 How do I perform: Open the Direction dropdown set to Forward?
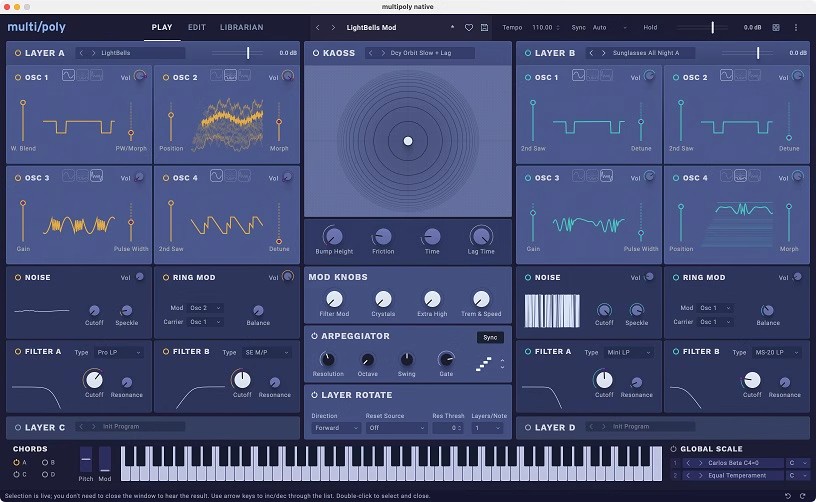coord(335,428)
